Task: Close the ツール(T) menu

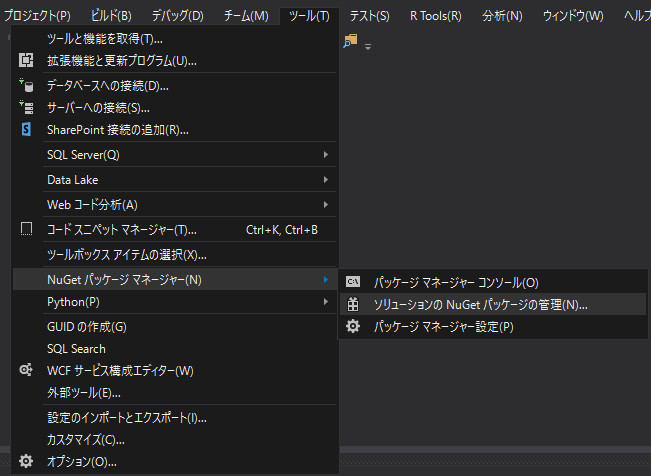Action: (x=309, y=16)
